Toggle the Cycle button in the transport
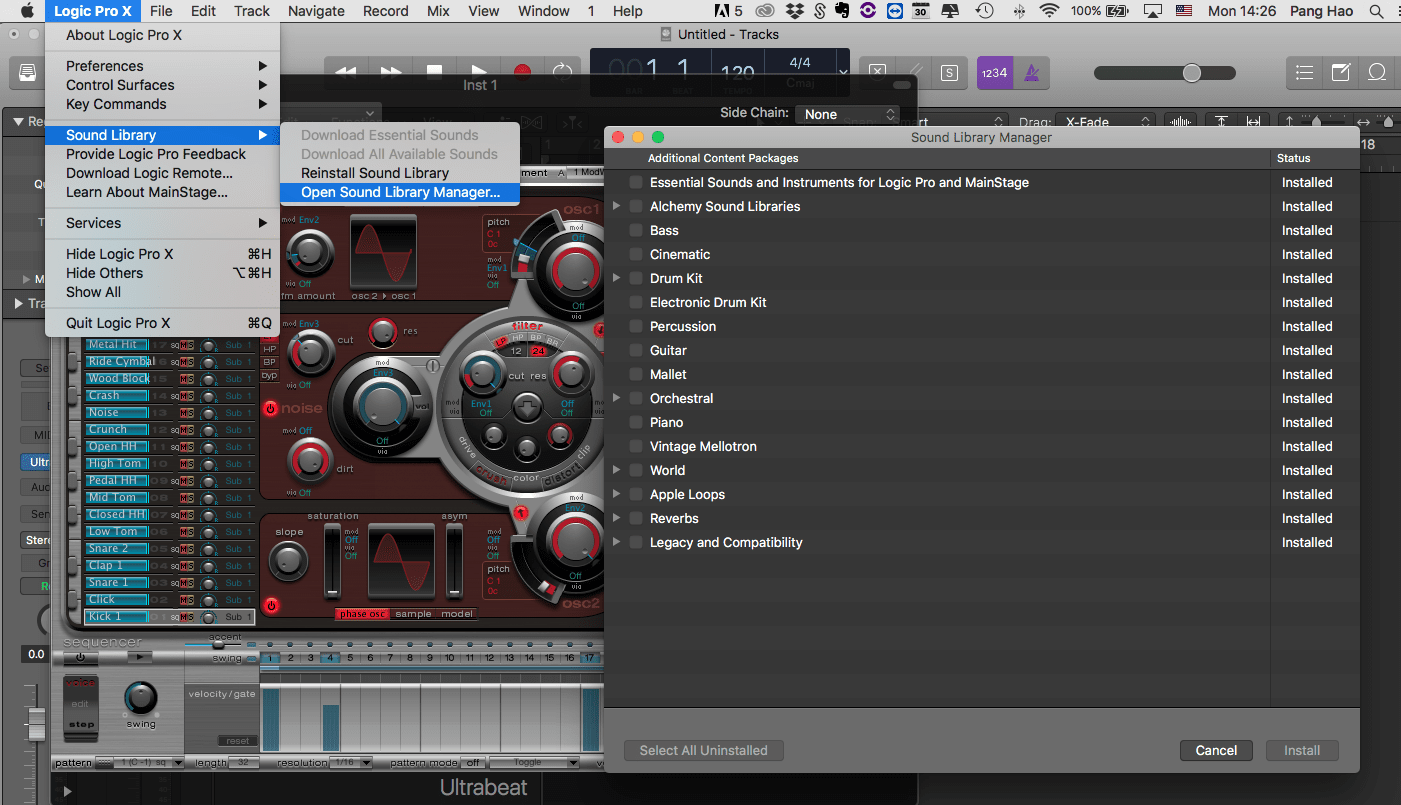 pos(563,72)
